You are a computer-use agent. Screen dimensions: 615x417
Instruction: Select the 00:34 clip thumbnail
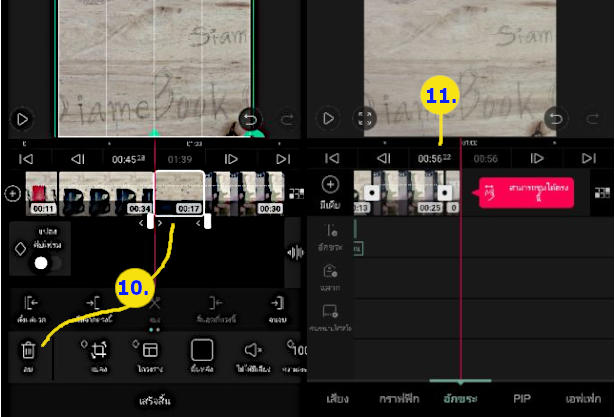(x=106, y=193)
